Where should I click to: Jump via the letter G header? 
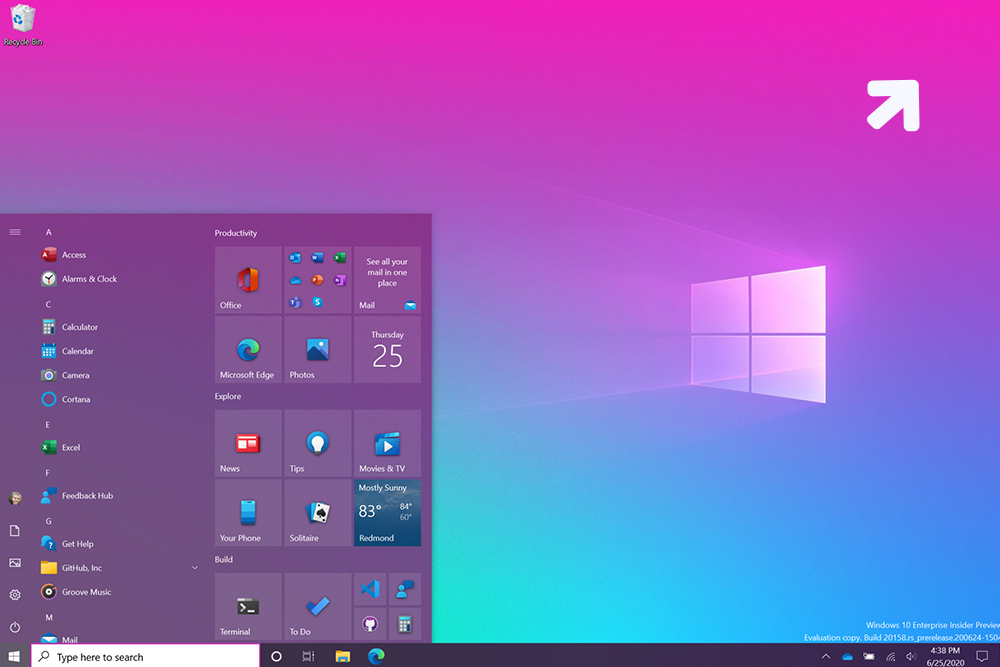tap(48, 521)
